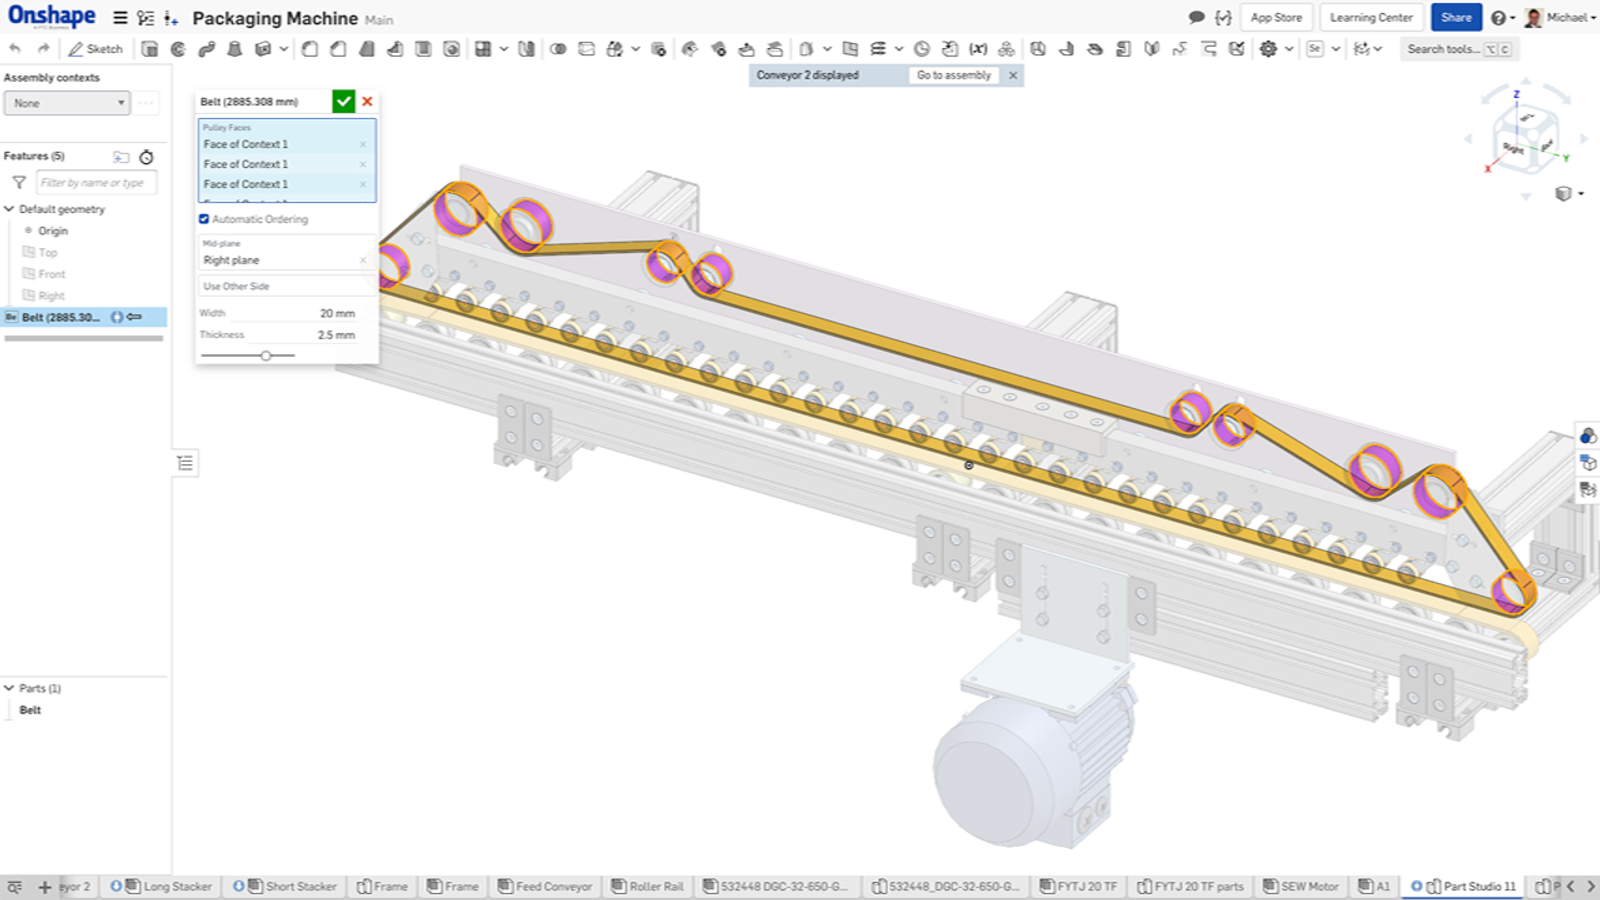Screen dimensions: 1600x900
Task: Switch to the Feed Conveyor tab
Action: coord(546,886)
